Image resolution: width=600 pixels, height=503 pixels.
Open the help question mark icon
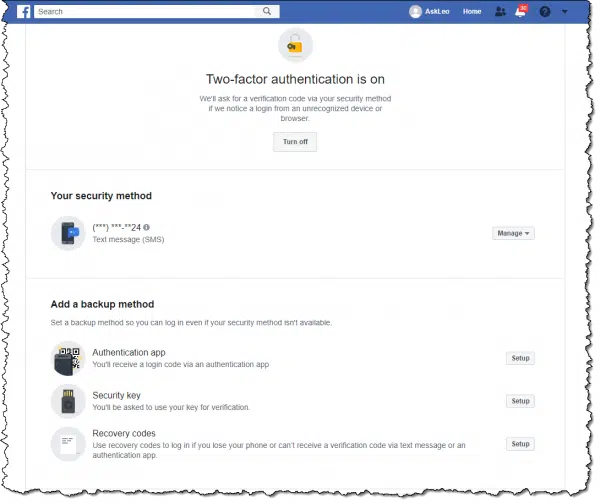(x=545, y=12)
